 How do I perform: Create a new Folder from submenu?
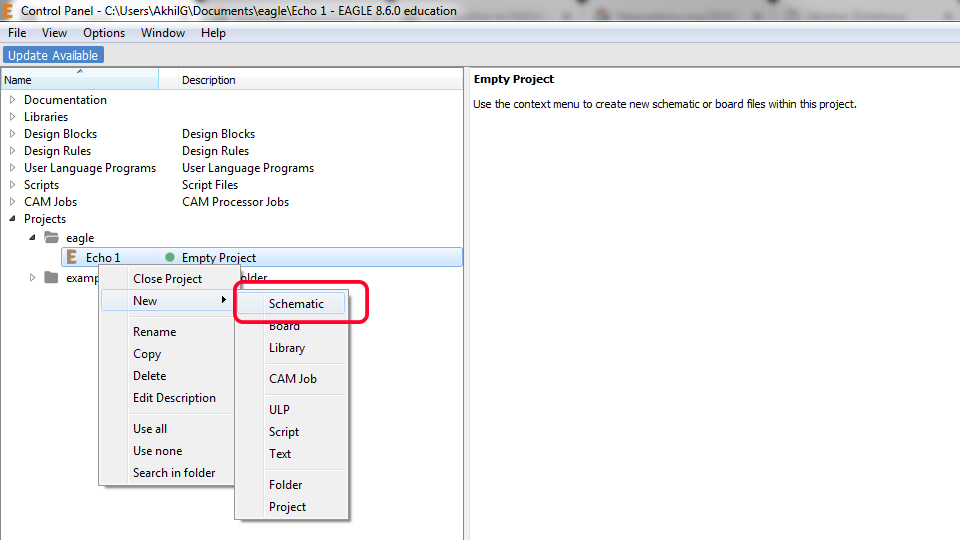[x=291, y=485]
